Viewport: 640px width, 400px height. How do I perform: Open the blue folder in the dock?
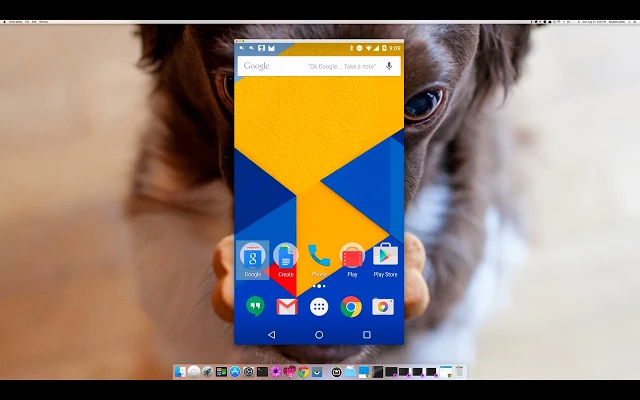(x=350, y=372)
